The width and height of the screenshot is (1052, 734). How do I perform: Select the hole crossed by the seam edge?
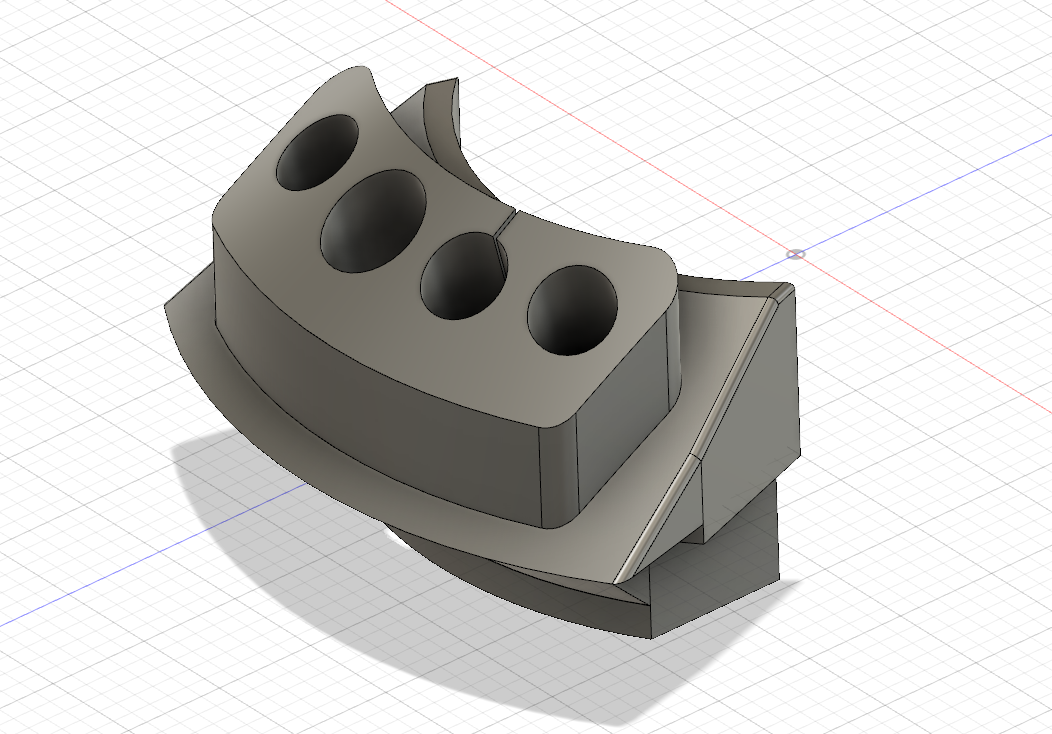click(x=464, y=276)
